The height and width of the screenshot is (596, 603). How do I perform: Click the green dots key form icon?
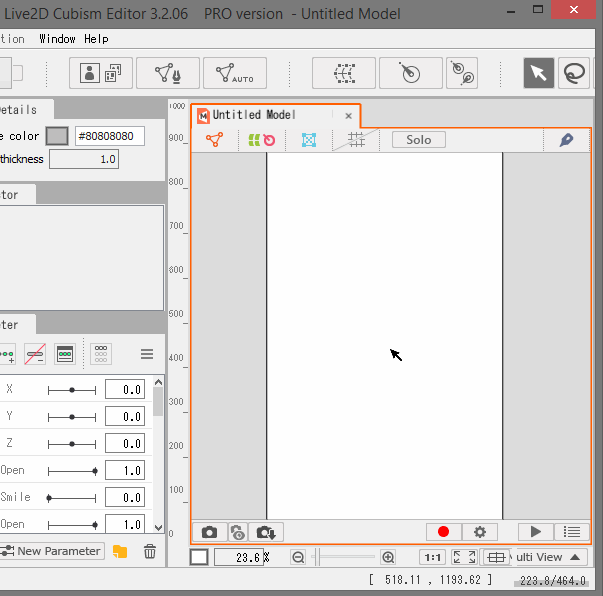(x=65, y=354)
